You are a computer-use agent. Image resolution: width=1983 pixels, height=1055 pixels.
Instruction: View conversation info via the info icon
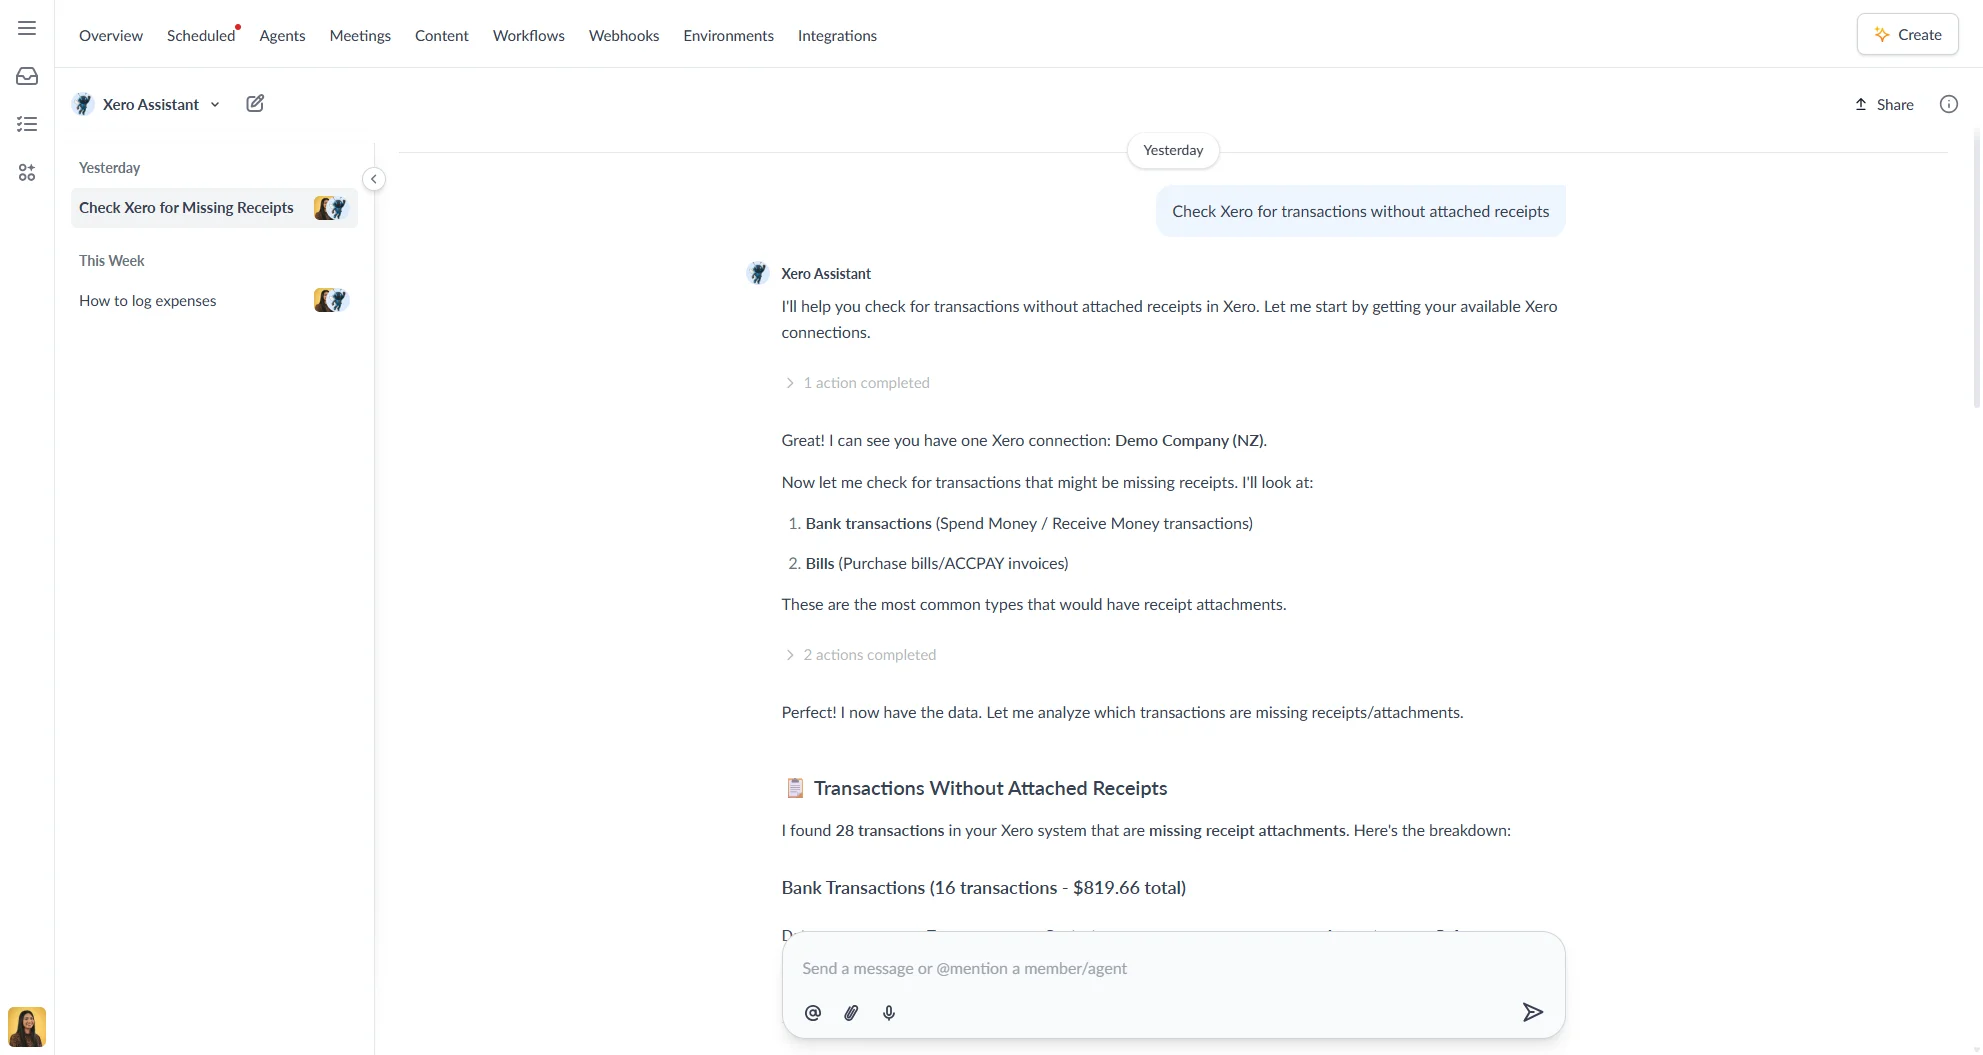pos(1948,103)
